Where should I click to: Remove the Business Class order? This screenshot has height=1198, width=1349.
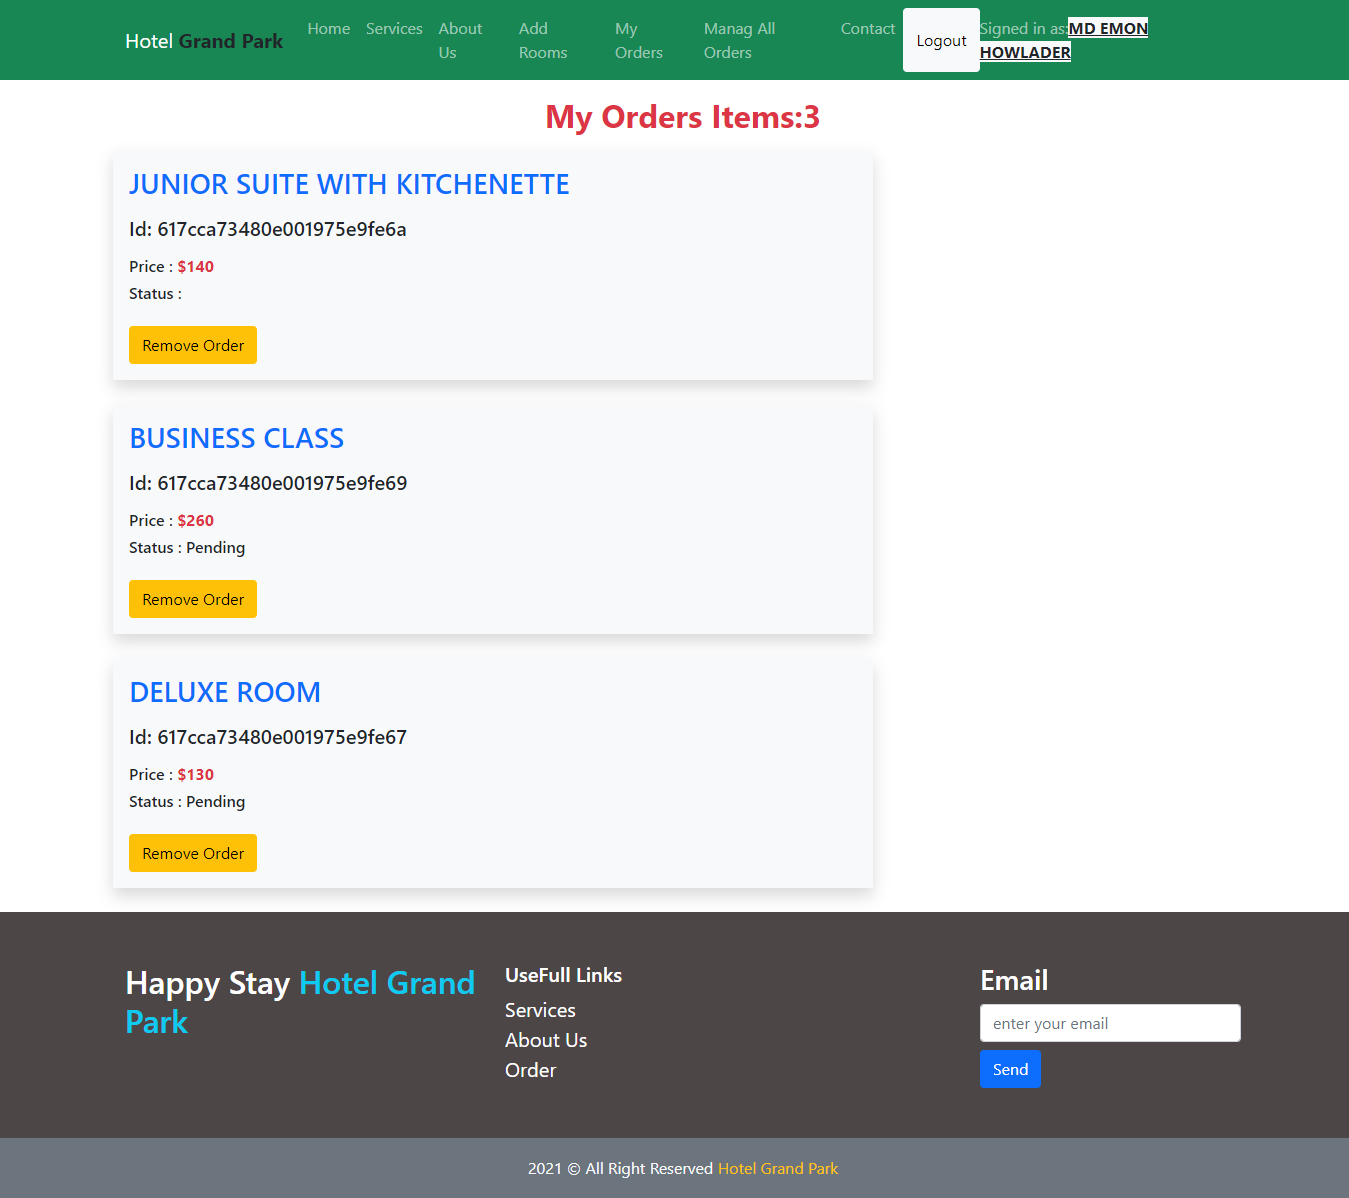pos(193,599)
